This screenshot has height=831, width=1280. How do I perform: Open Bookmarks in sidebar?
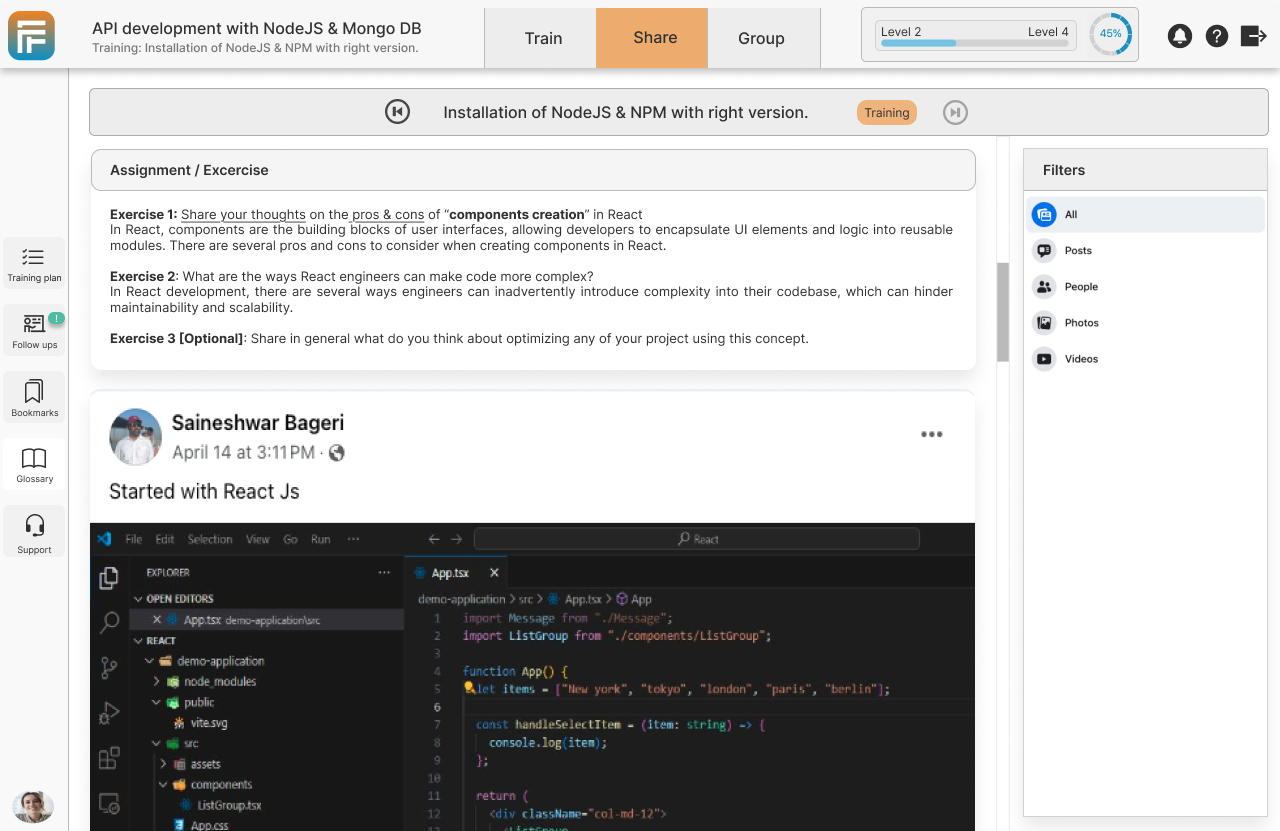pos(34,397)
